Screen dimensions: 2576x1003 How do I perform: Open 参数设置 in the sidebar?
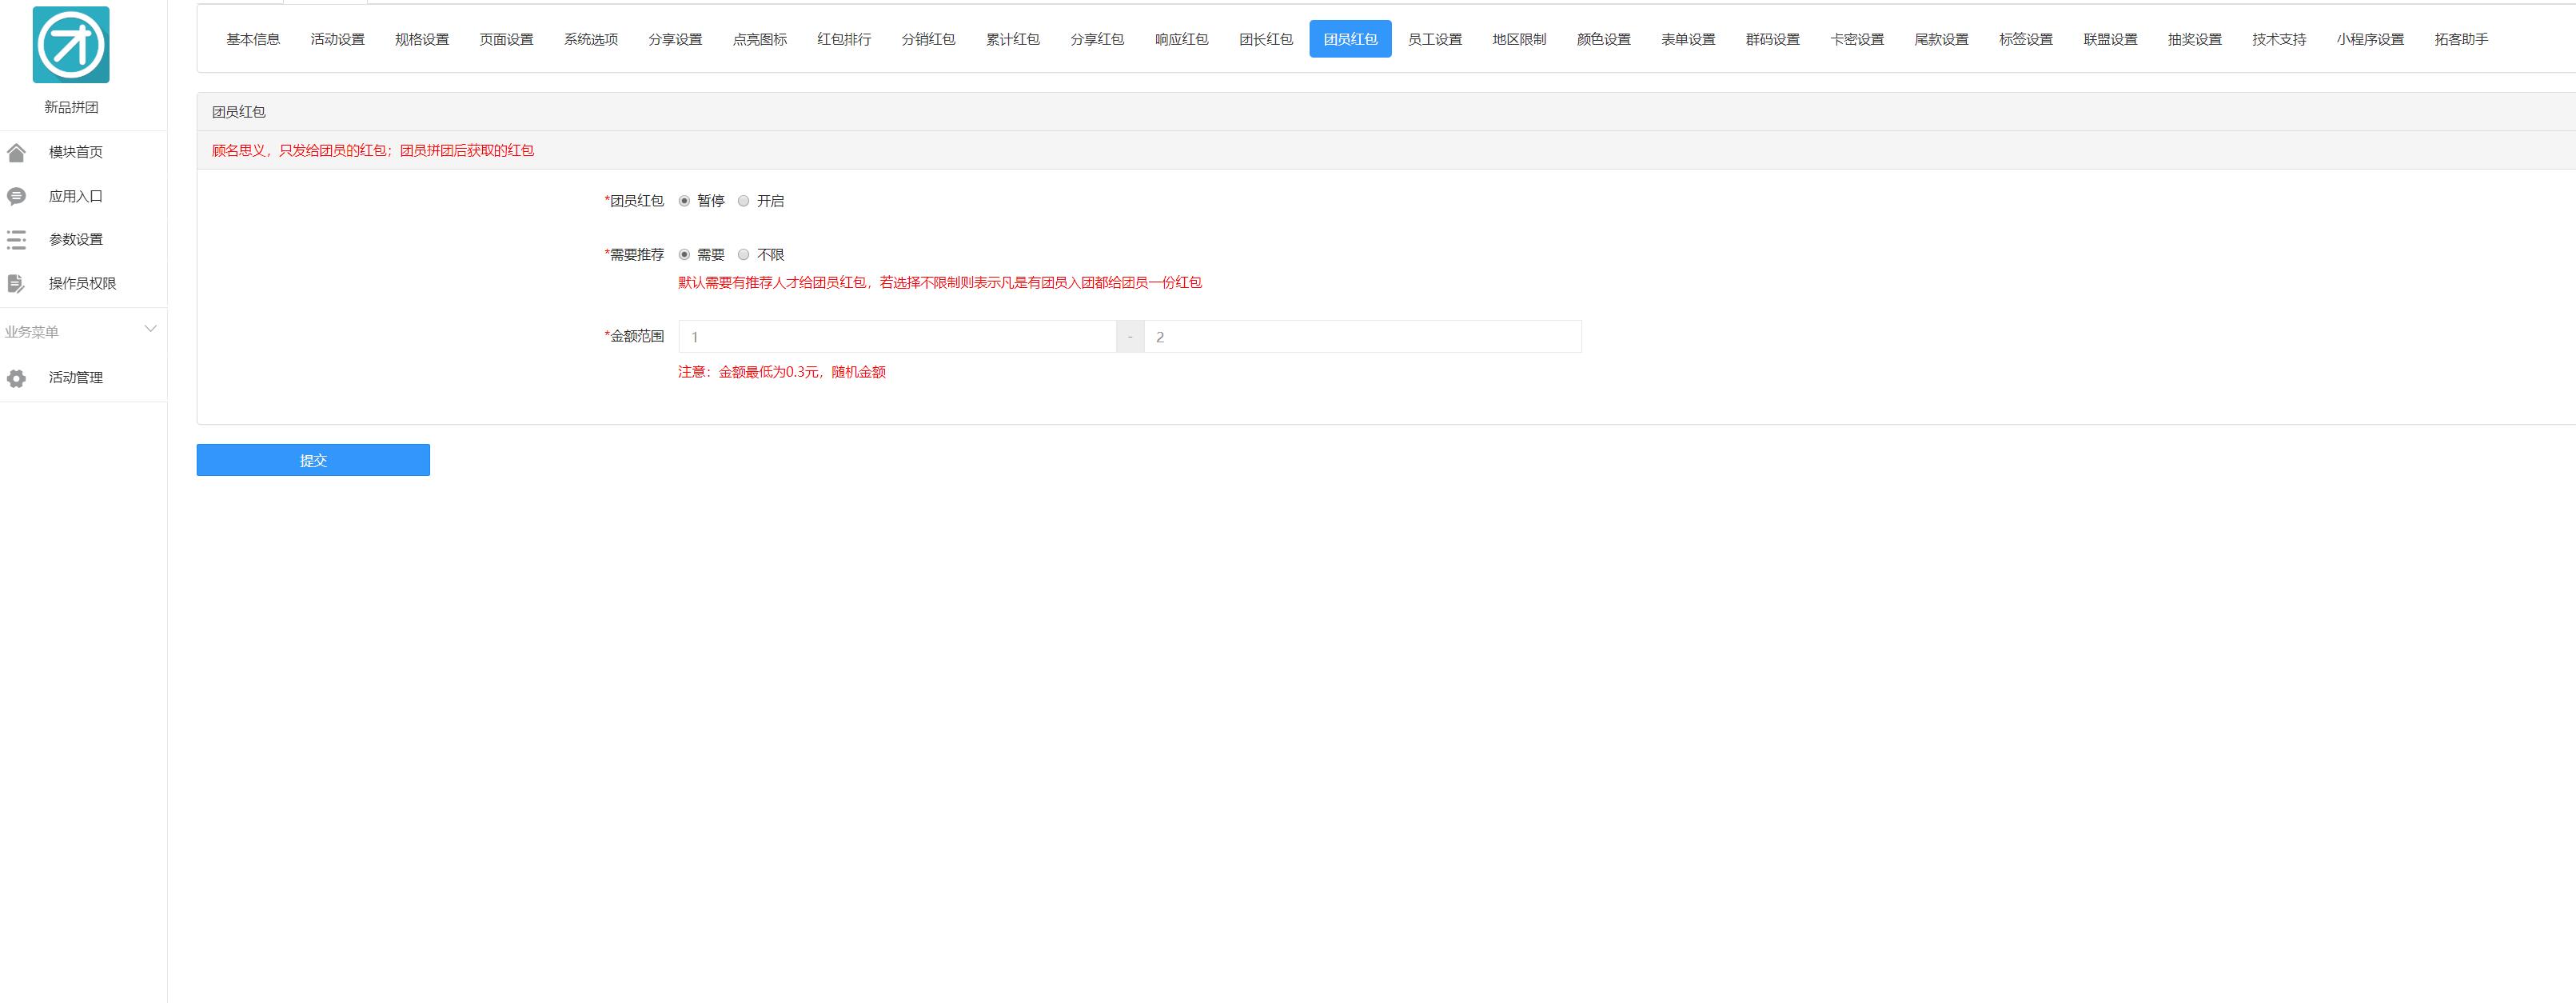[x=76, y=240]
